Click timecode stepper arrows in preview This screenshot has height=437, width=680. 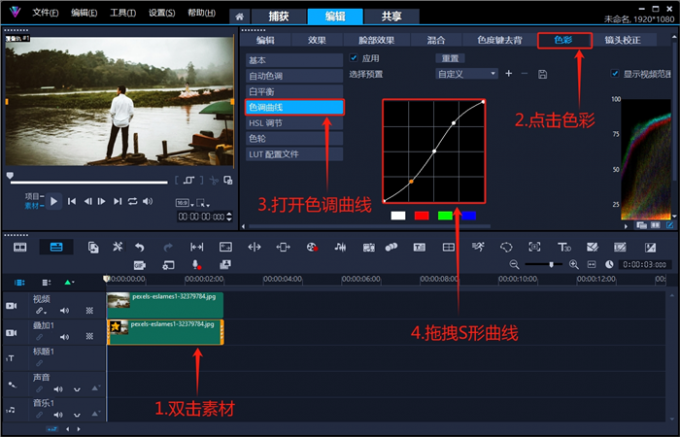[x=229, y=216]
